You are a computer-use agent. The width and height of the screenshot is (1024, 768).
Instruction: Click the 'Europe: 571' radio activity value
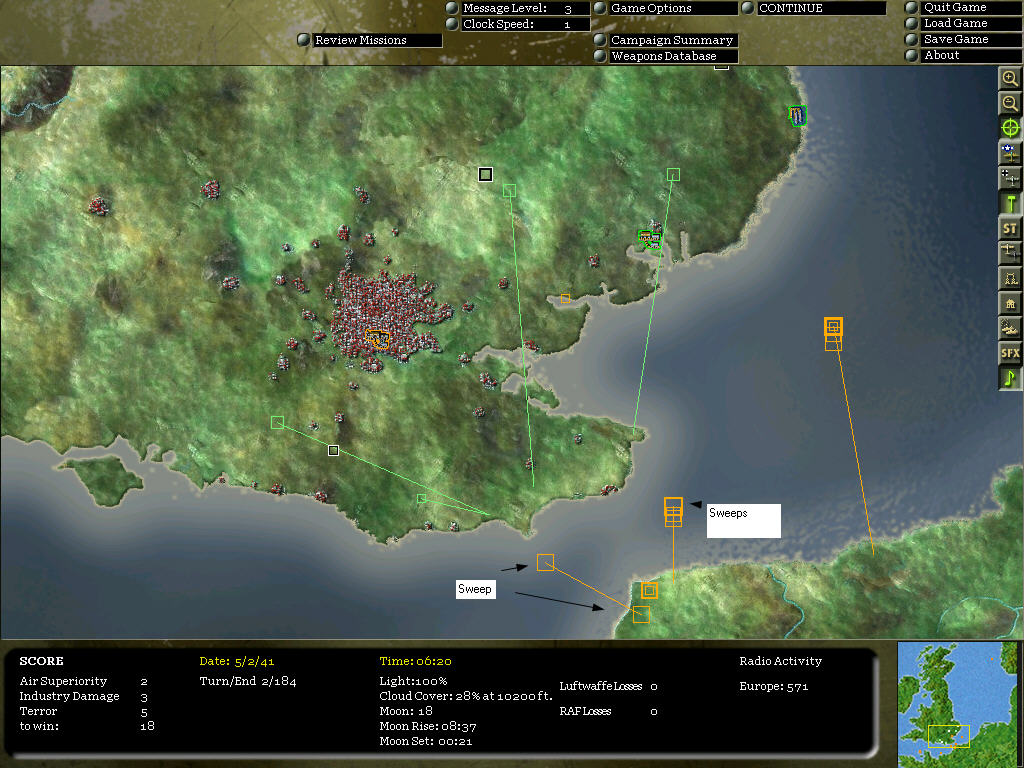pyautogui.click(x=774, y=686)
